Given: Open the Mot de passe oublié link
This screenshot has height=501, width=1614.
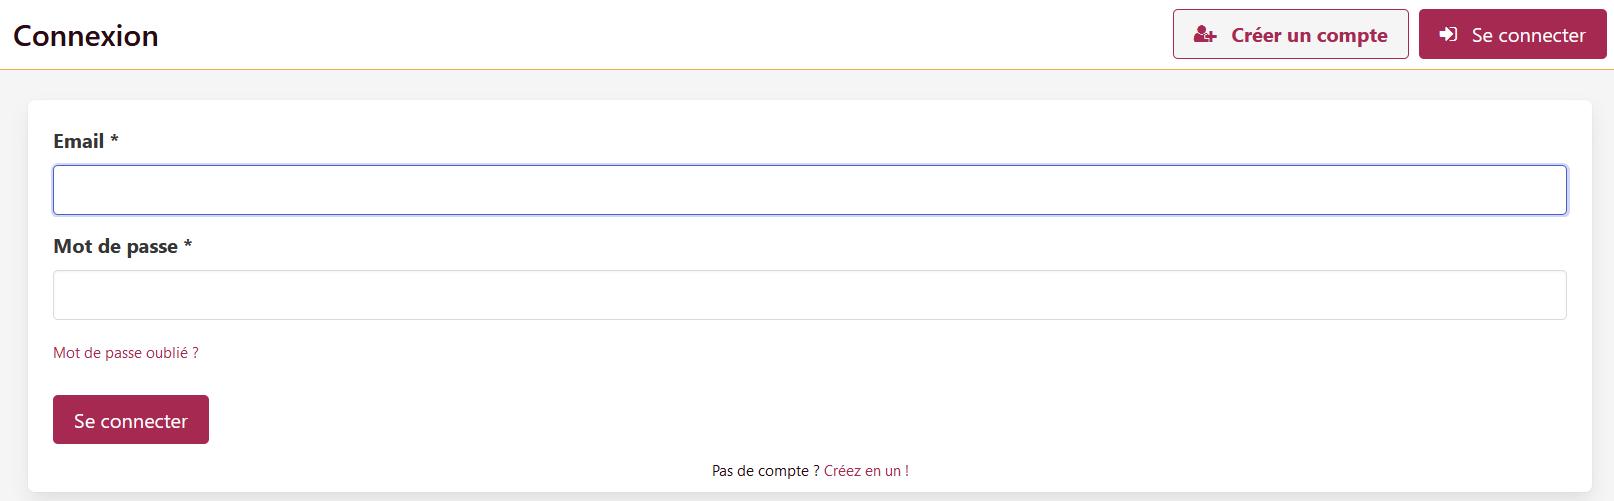Looking at the screenshot, I should point(126,353).
